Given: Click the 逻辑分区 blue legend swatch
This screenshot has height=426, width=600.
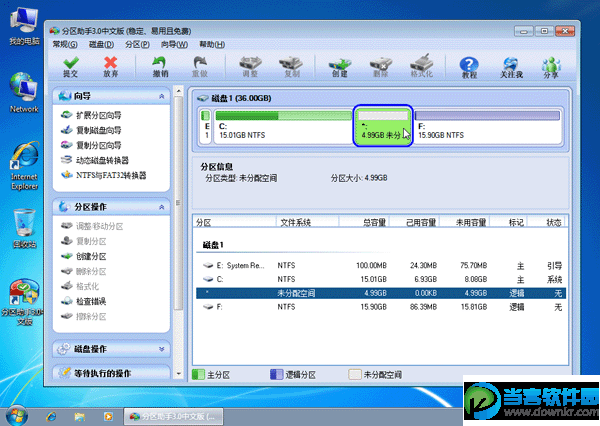Looking at the screenshot, I should tap(276, 374).
